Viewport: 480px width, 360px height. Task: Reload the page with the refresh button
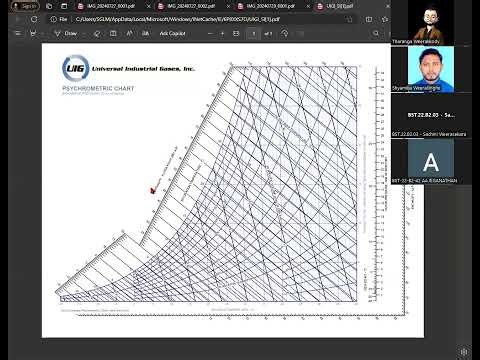(34, 19)
